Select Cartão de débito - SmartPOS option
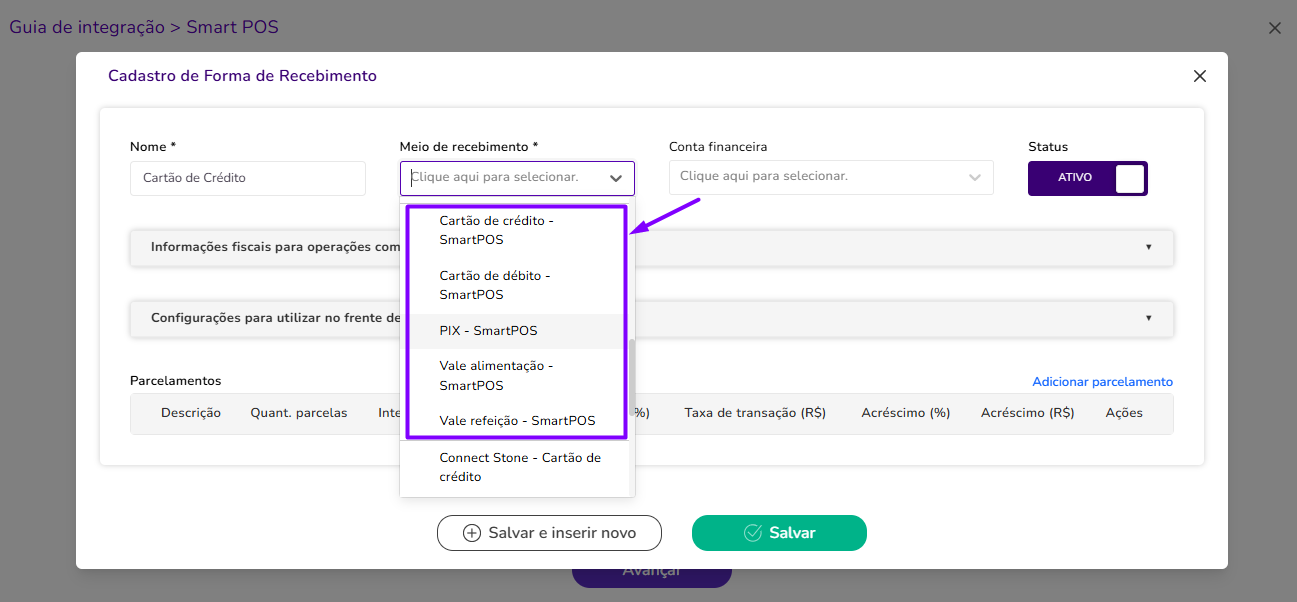1297x602 pixels. click(517, 285)
